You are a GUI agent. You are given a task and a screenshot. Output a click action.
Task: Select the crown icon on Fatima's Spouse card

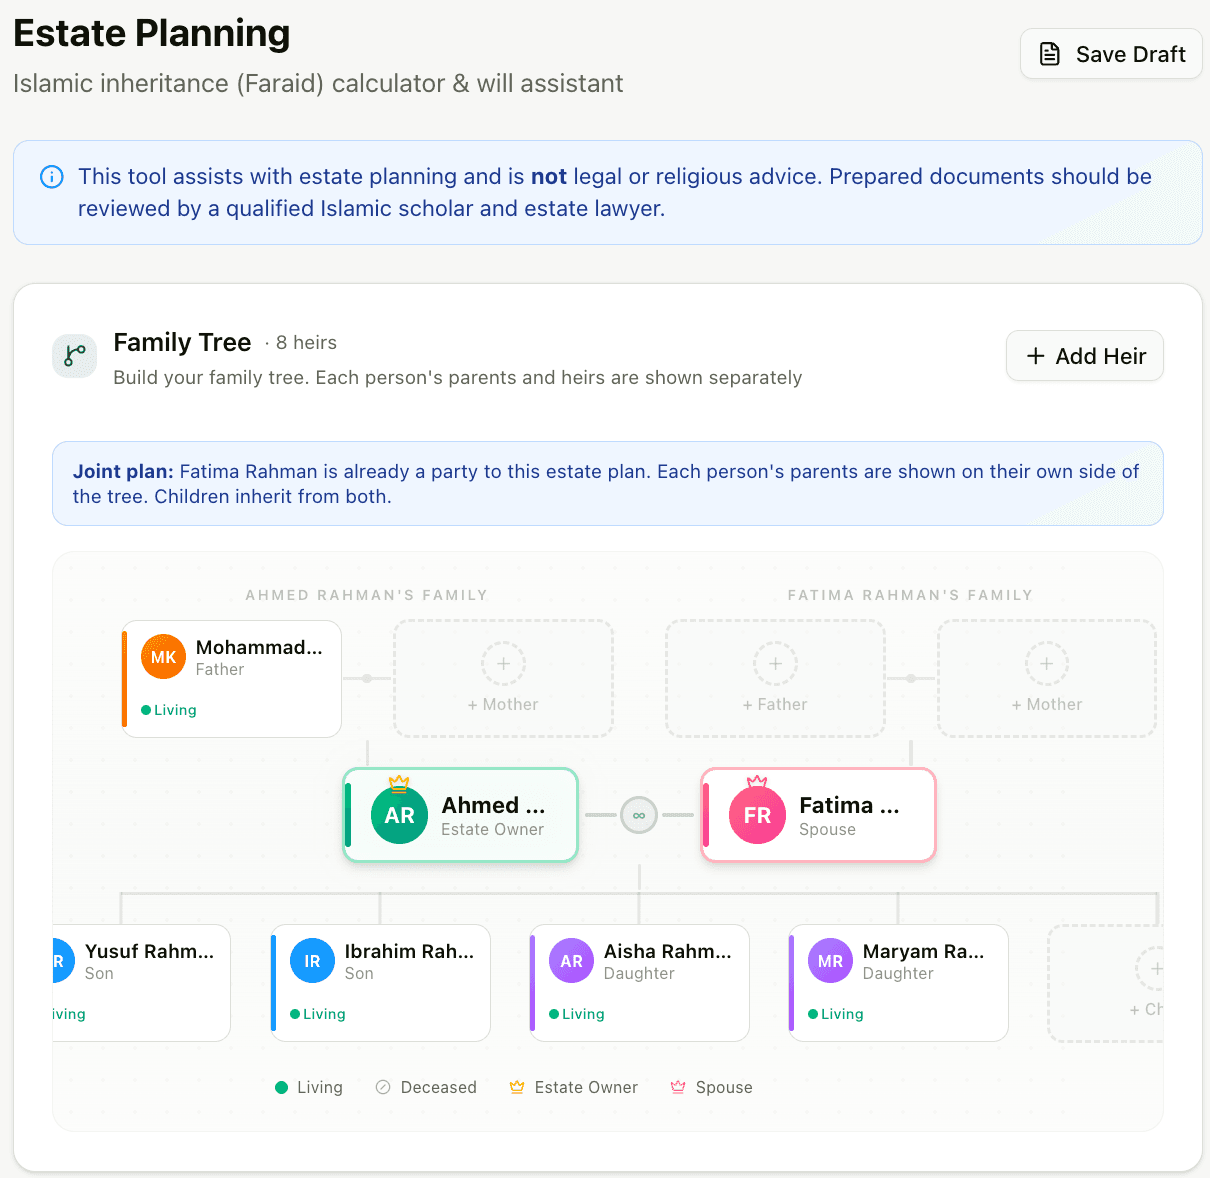pos(757,784)
